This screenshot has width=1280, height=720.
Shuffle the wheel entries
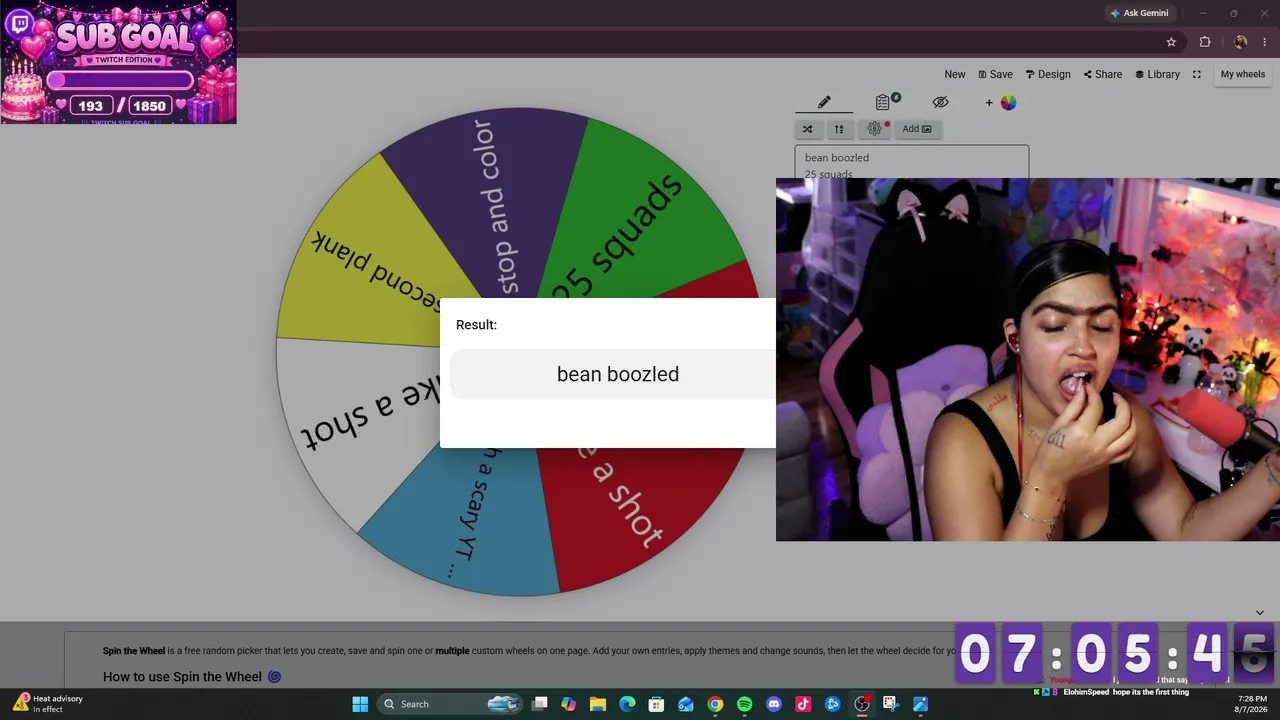(808, 129)
